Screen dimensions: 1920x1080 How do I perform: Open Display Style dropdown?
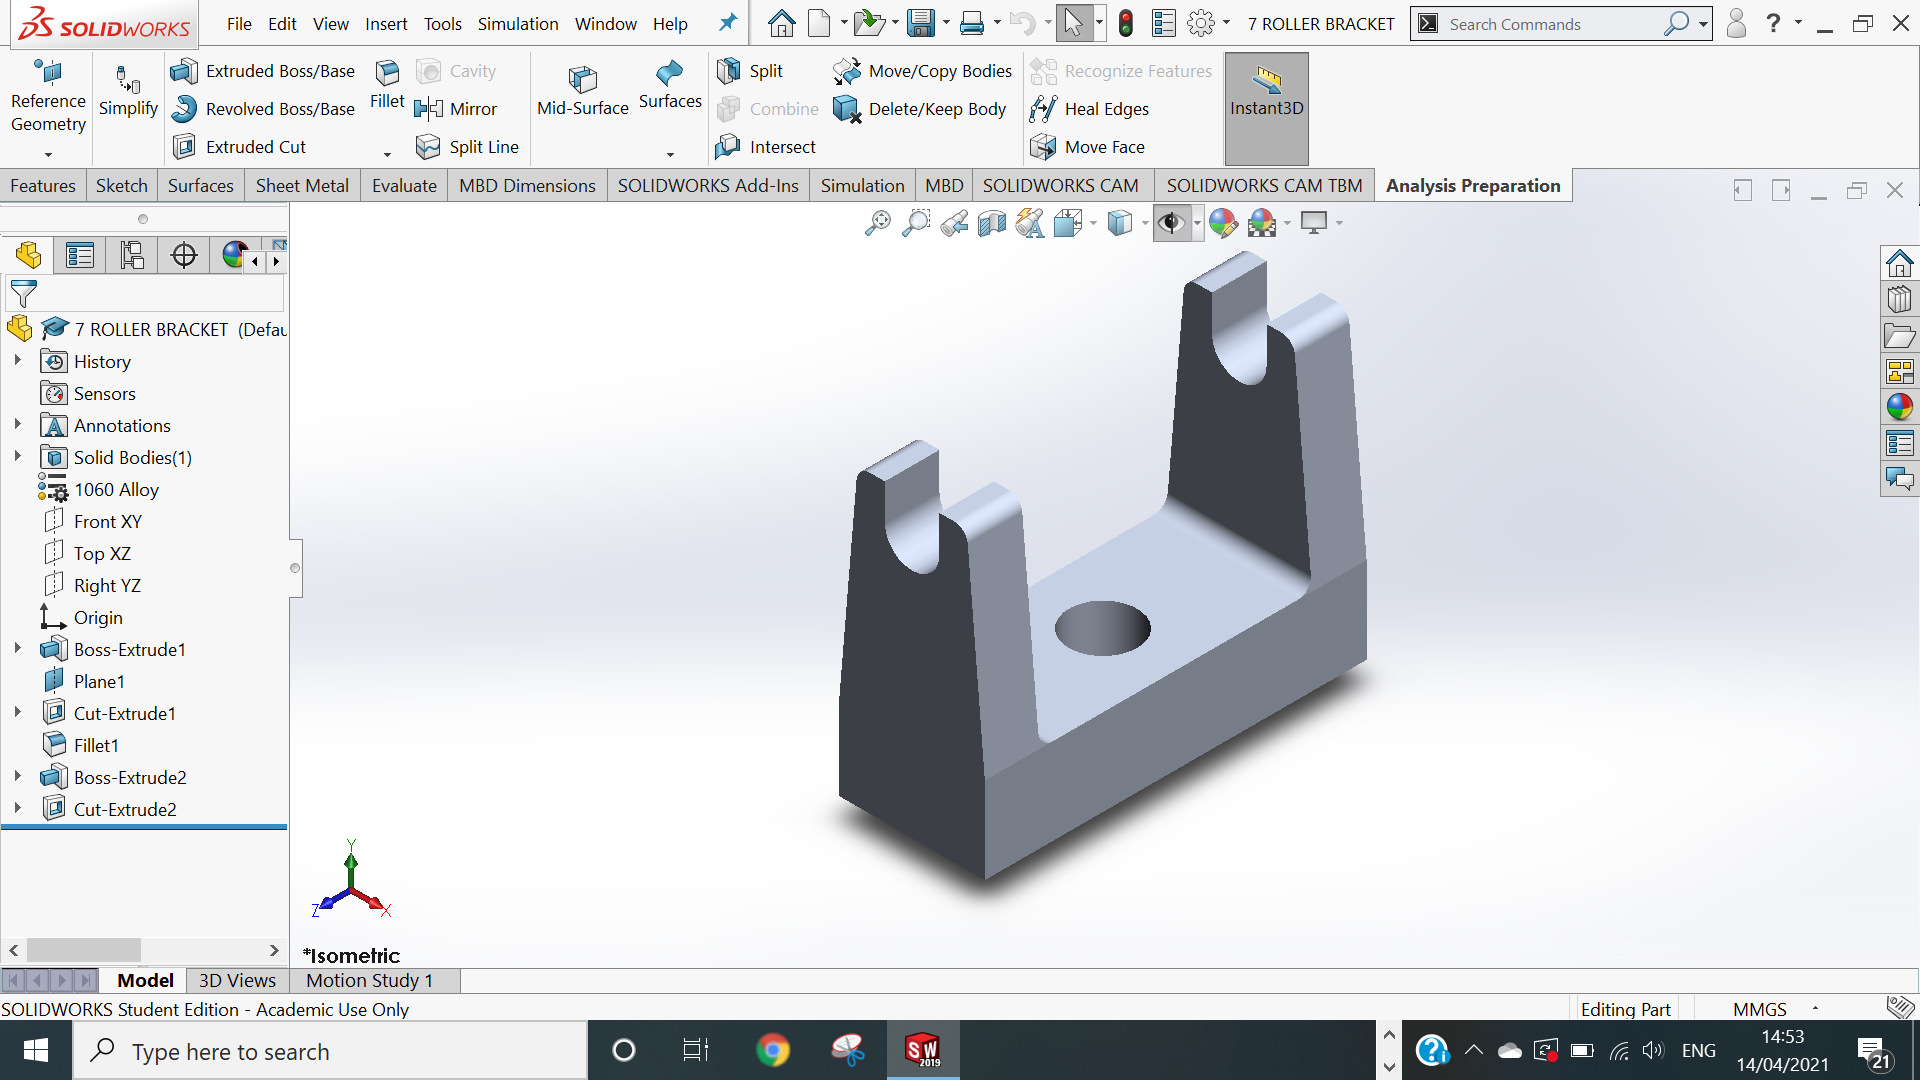click(1144, 223)
